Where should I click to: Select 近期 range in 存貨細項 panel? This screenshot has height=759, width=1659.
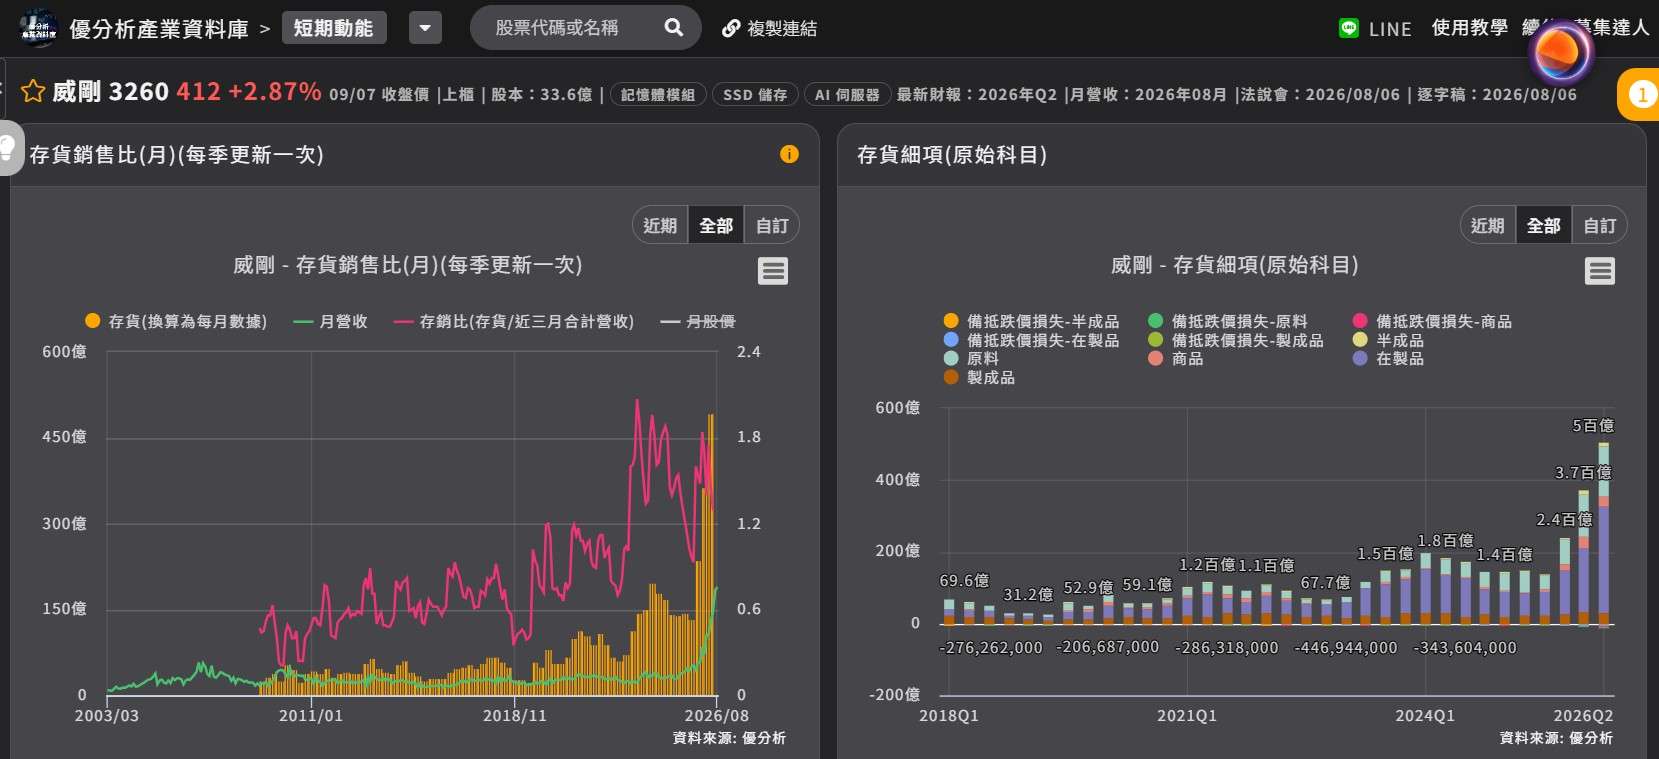pos(1487,225)
